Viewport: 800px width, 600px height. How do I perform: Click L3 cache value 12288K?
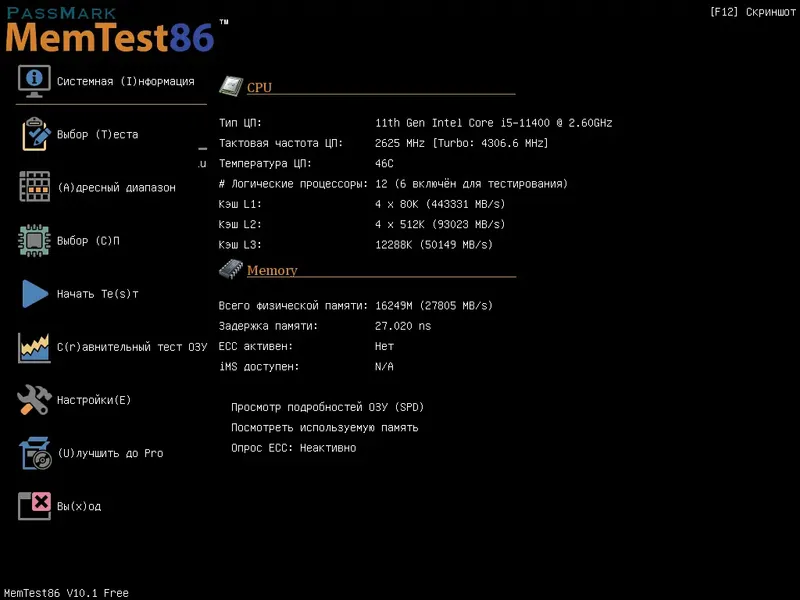434,245
